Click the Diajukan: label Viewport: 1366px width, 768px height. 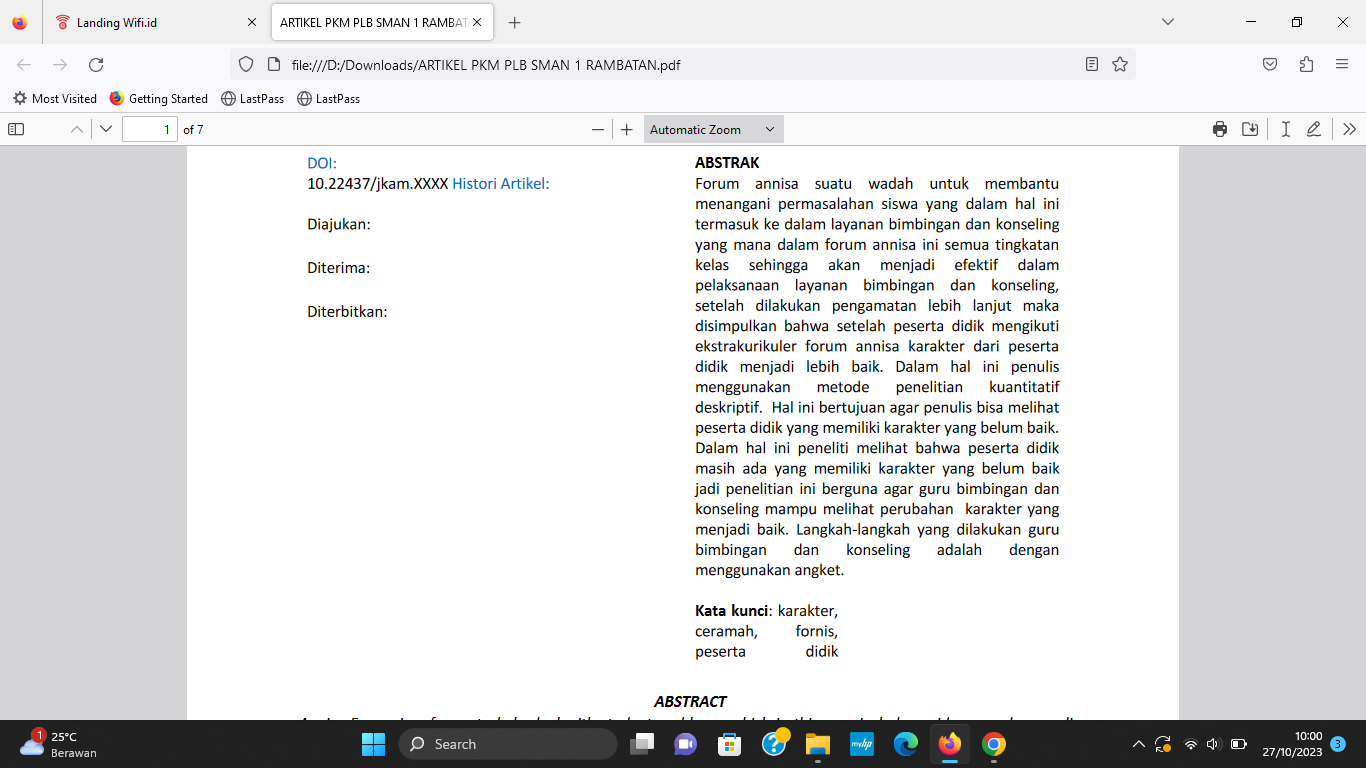tap(339, 224)
